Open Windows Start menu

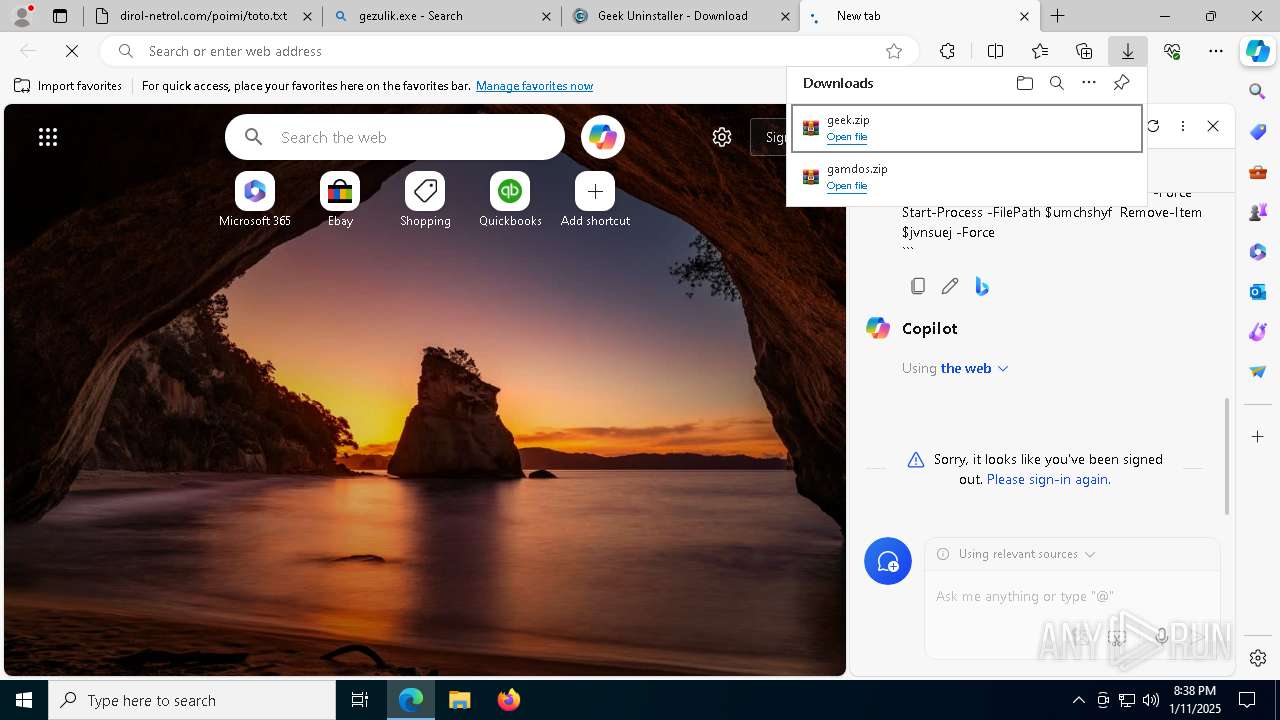tap(24, 700)
